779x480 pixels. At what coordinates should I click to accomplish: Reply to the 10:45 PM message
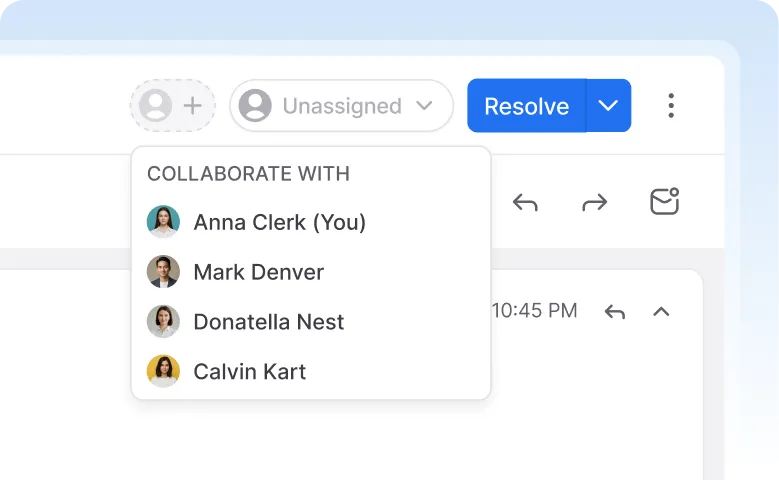coord(615,312)
